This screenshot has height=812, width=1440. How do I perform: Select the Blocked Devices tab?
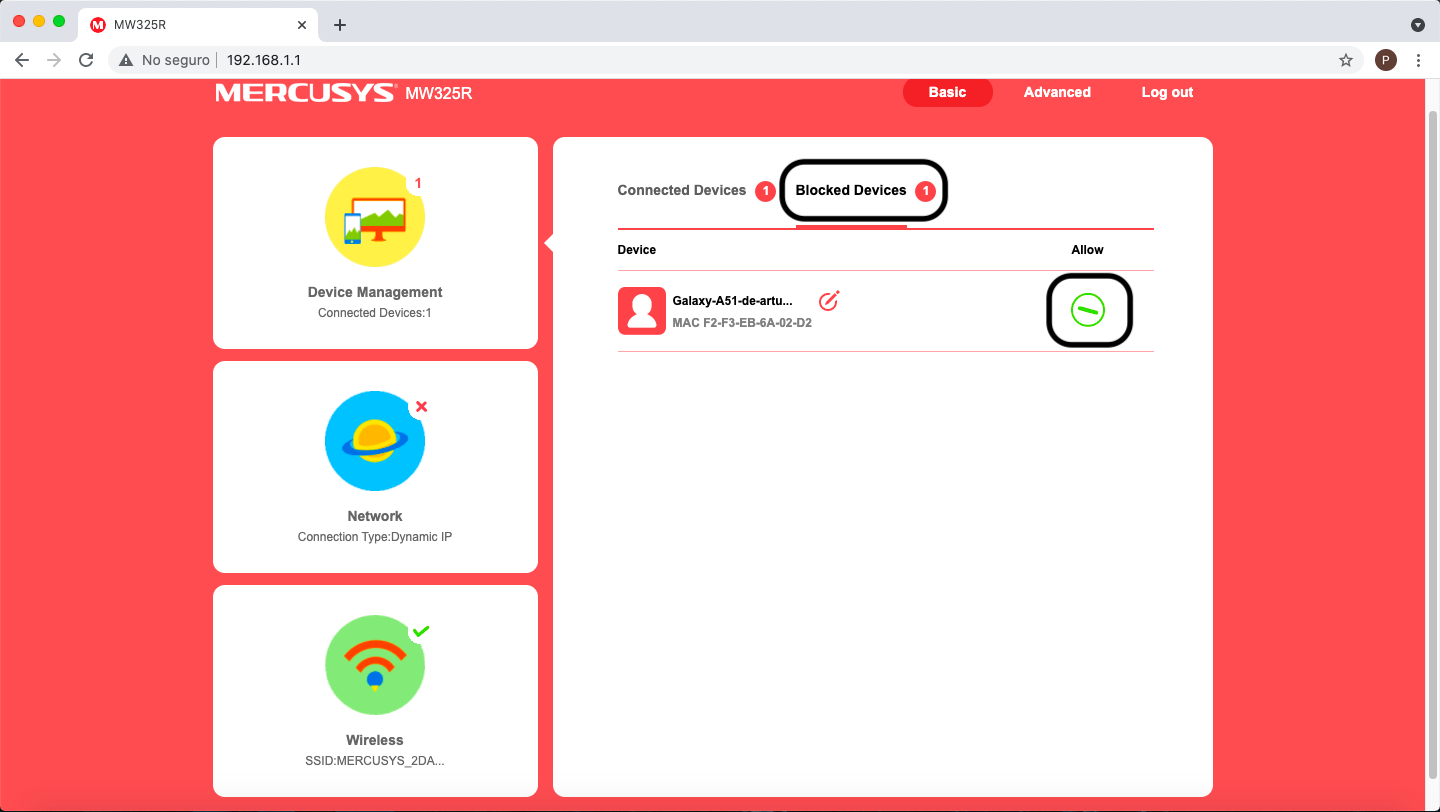pyautogui.click(x=851, y=190)
